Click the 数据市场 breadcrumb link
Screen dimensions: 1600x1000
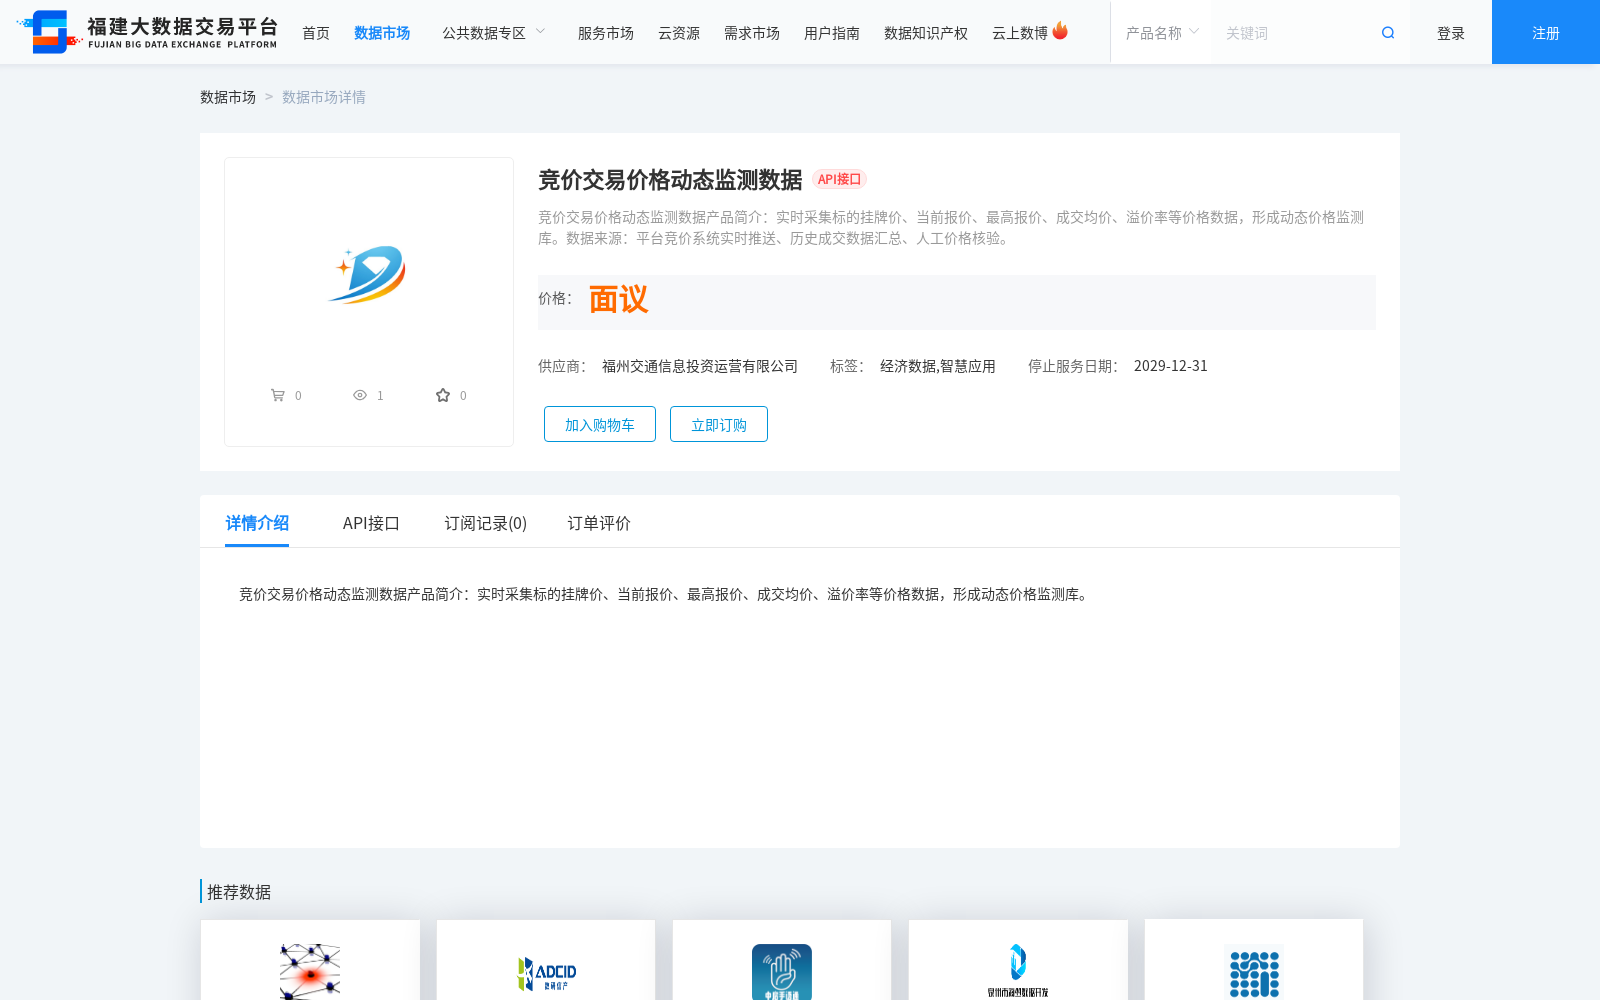tap(228, 97)
